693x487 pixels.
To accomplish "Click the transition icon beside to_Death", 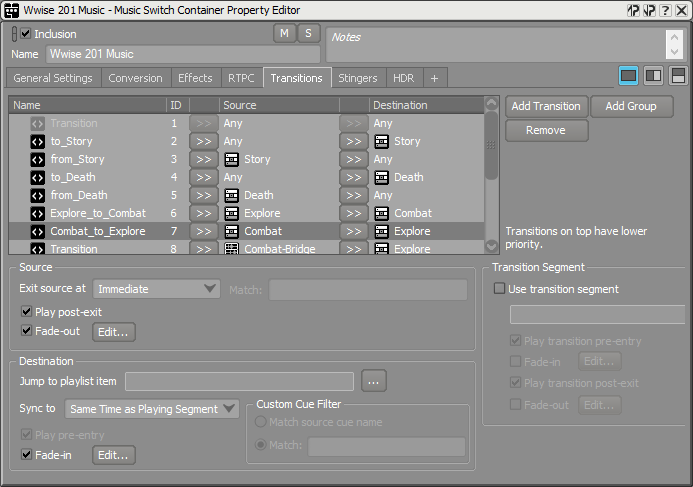I will (38, 178).
